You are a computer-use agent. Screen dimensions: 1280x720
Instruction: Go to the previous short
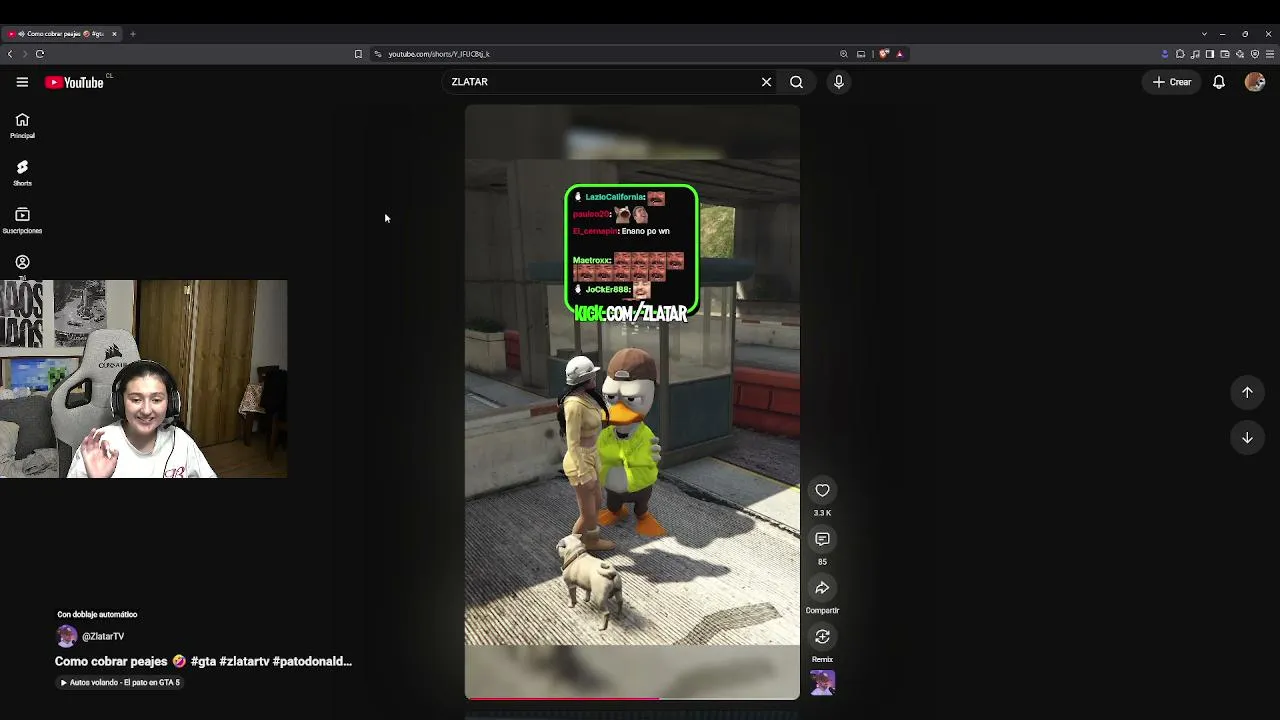(1247, 392)
